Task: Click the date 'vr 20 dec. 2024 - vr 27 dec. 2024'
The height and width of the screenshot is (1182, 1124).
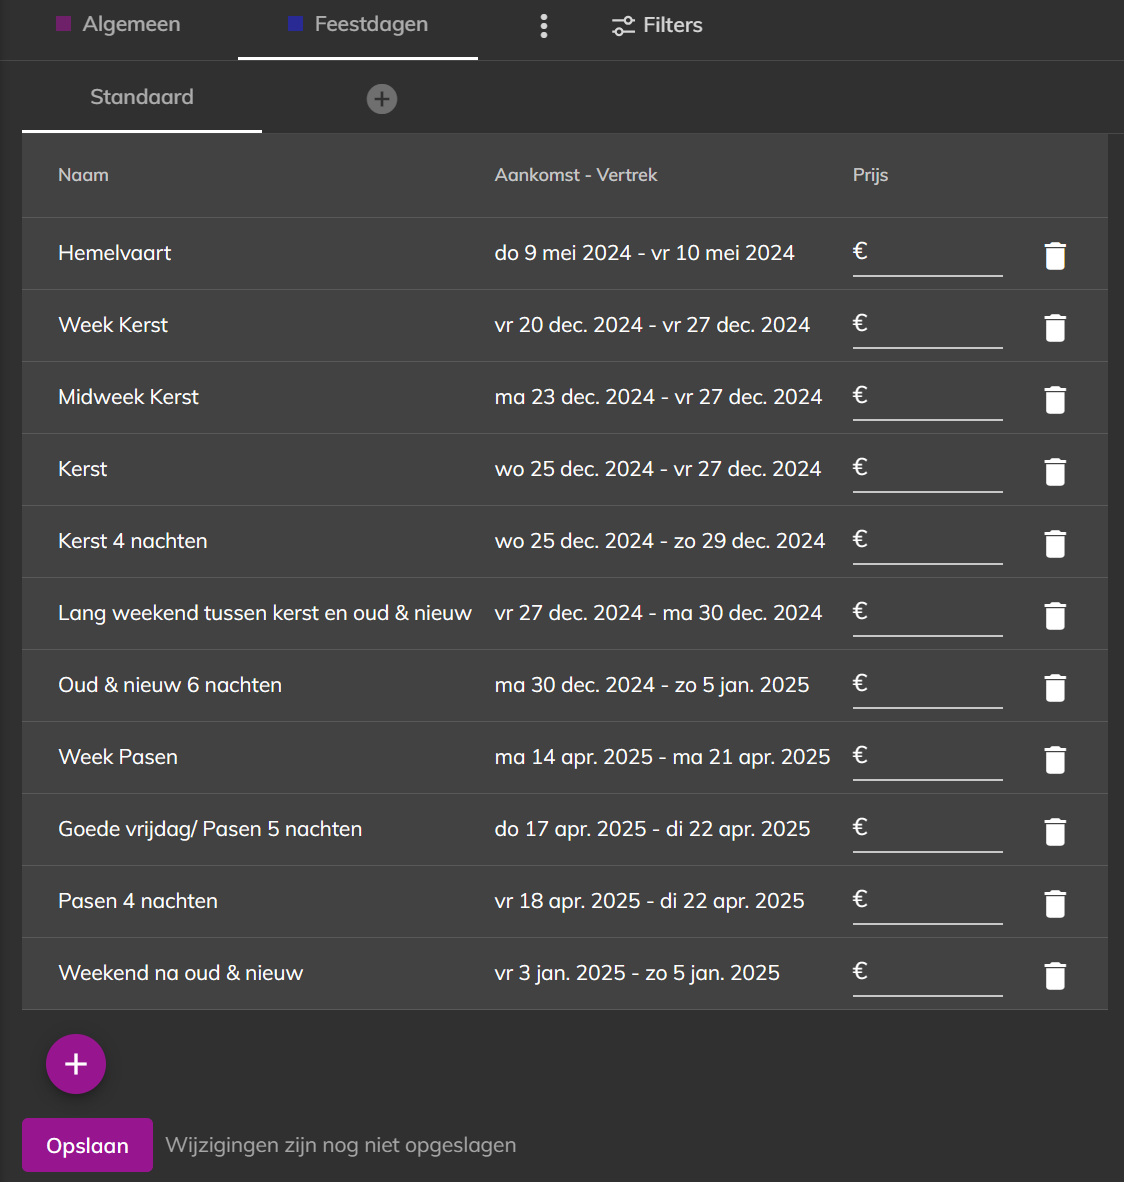Action: (x=652, y=325)
